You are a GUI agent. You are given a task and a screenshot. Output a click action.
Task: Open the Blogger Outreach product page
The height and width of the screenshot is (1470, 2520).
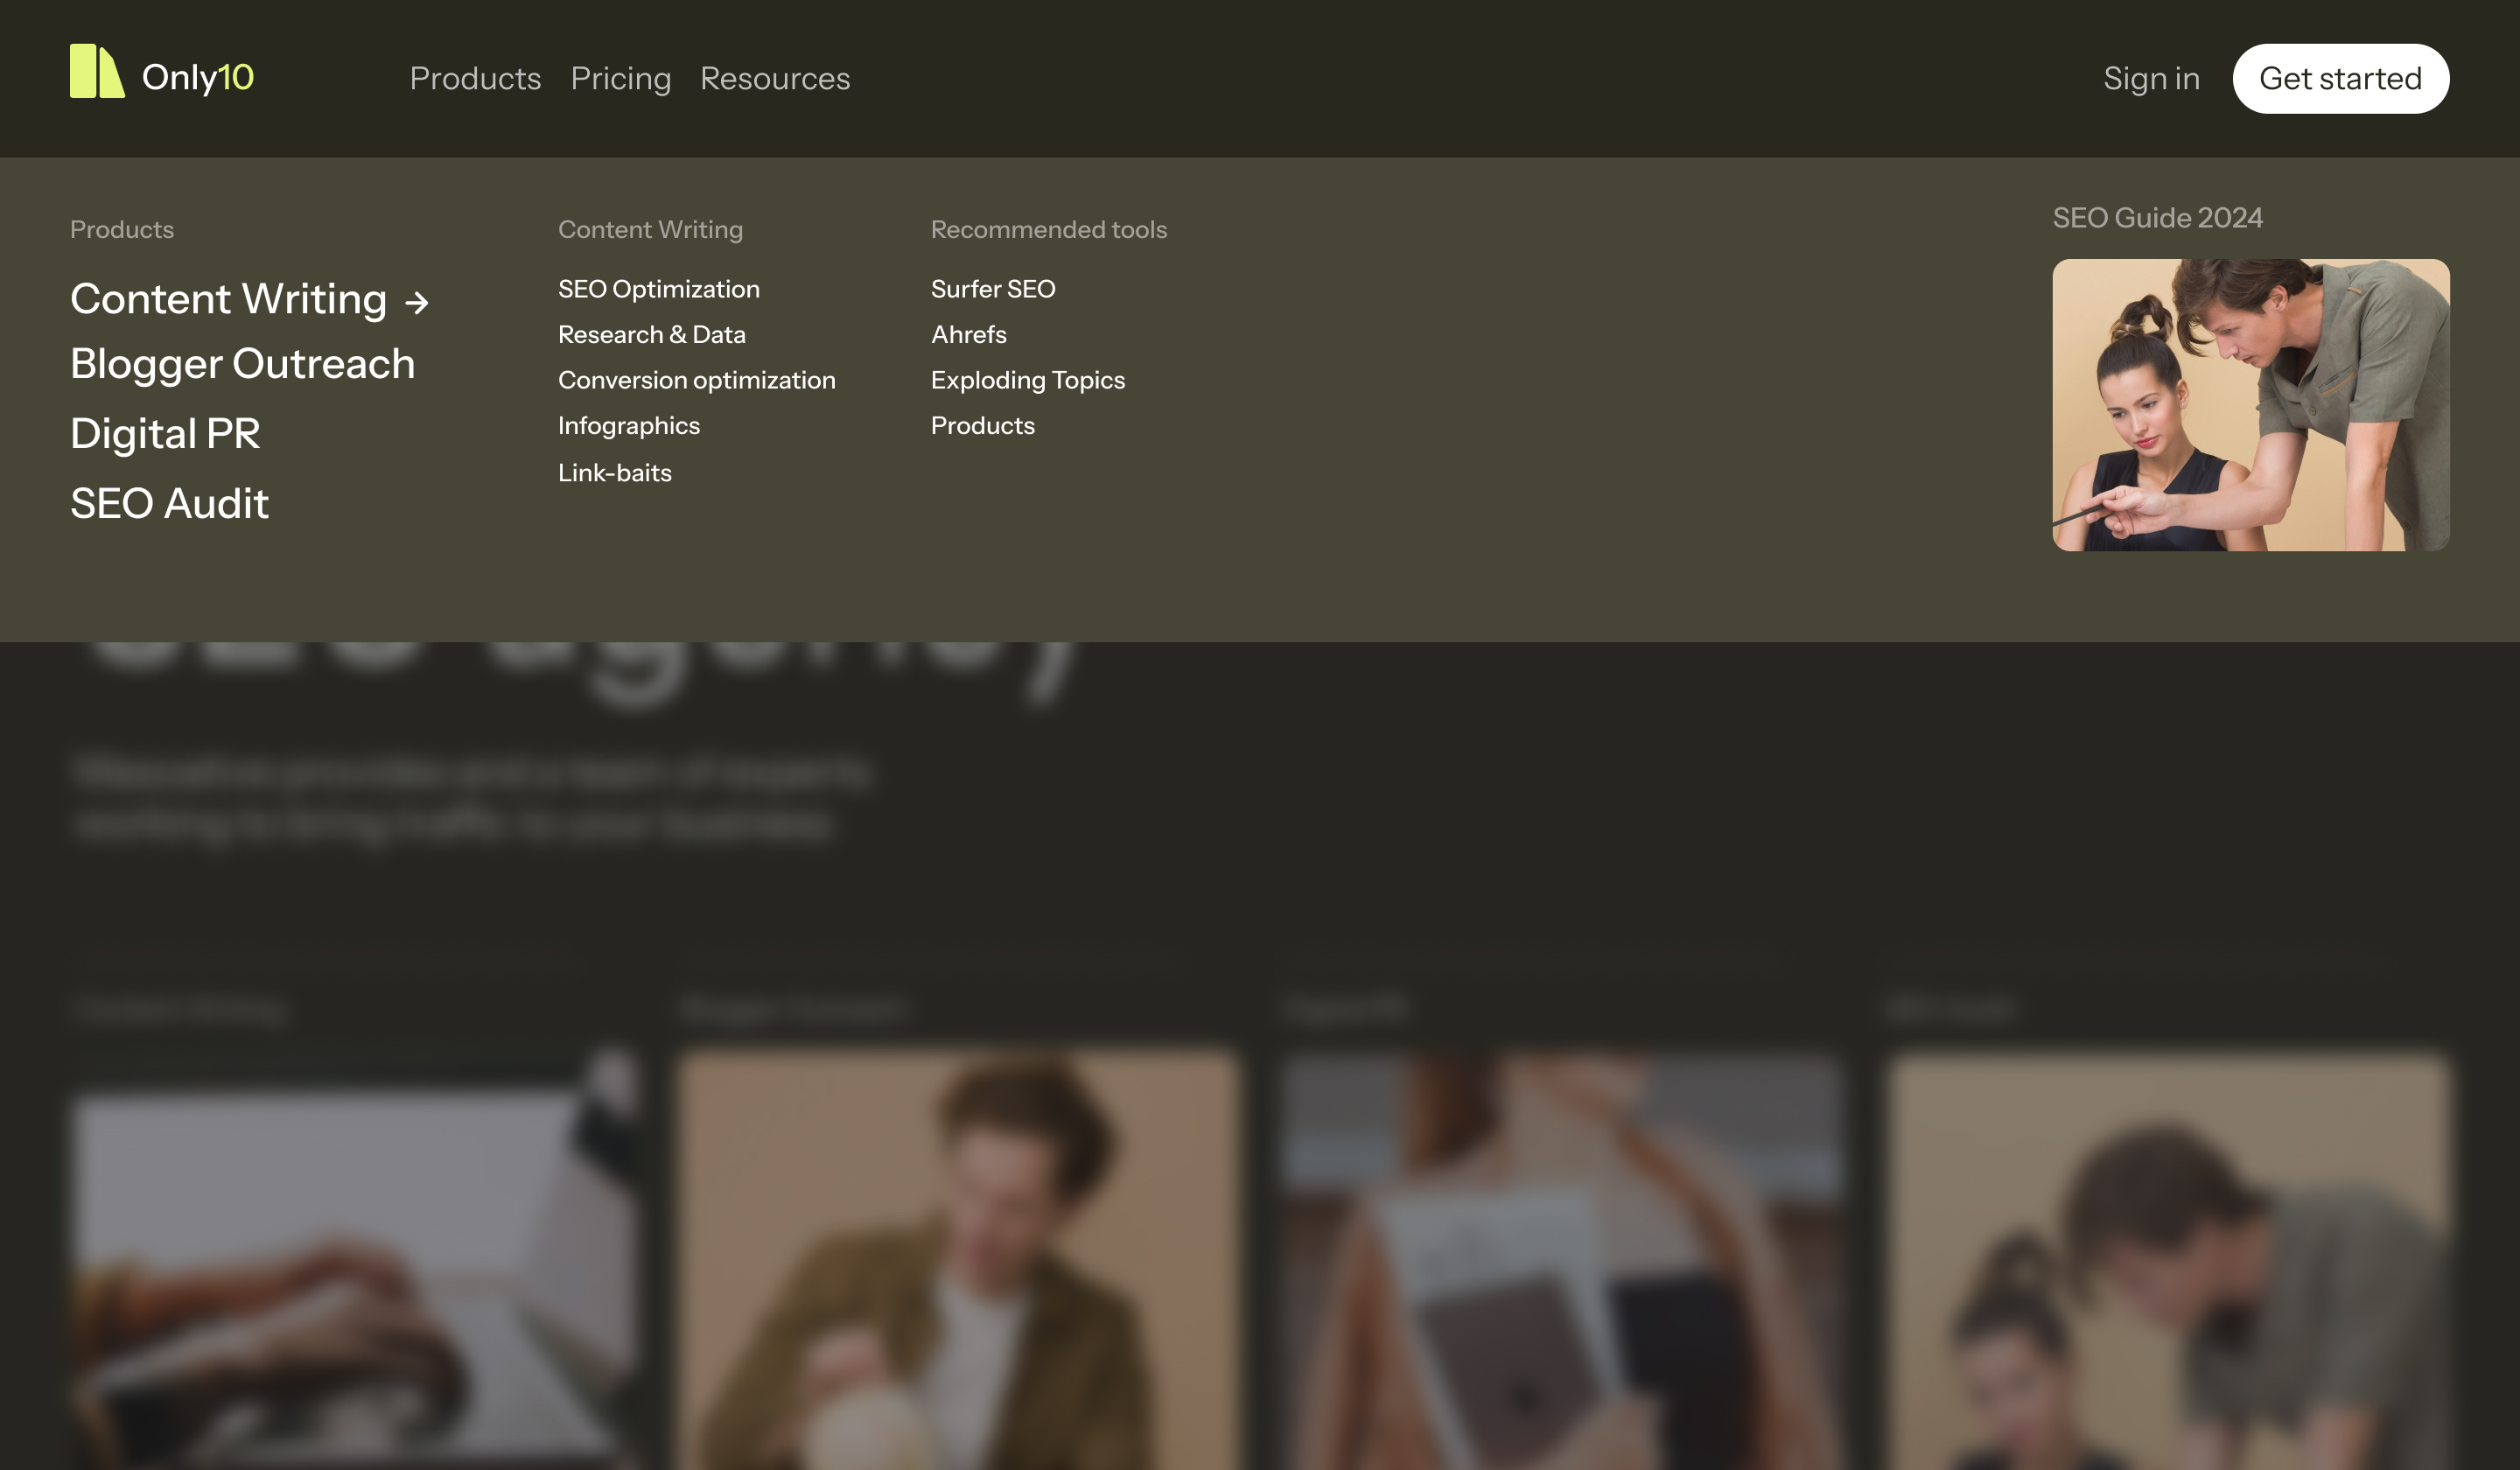click(242, 365)
